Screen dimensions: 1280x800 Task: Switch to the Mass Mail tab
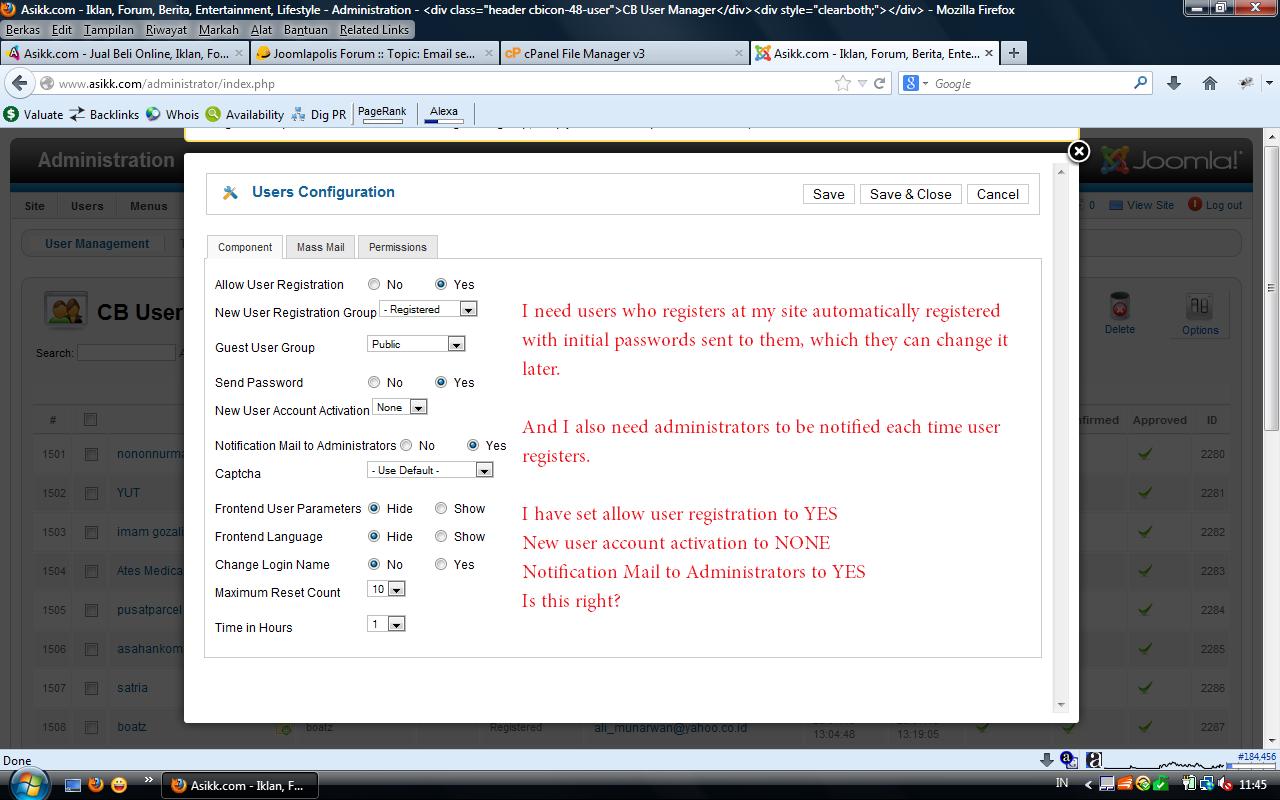point(320,247)
